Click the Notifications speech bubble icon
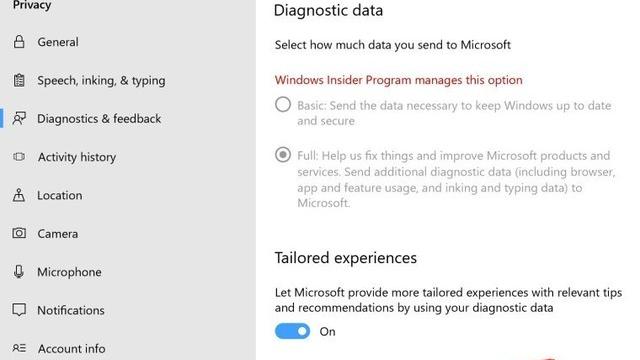 coord(19,310)
